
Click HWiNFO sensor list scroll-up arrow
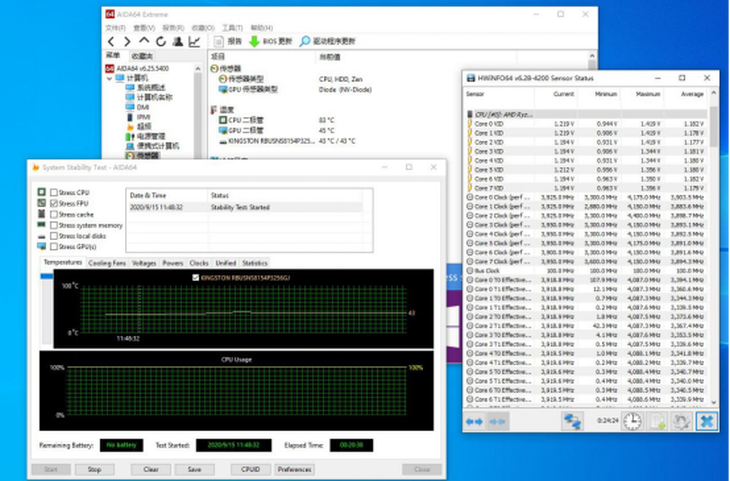713,94
